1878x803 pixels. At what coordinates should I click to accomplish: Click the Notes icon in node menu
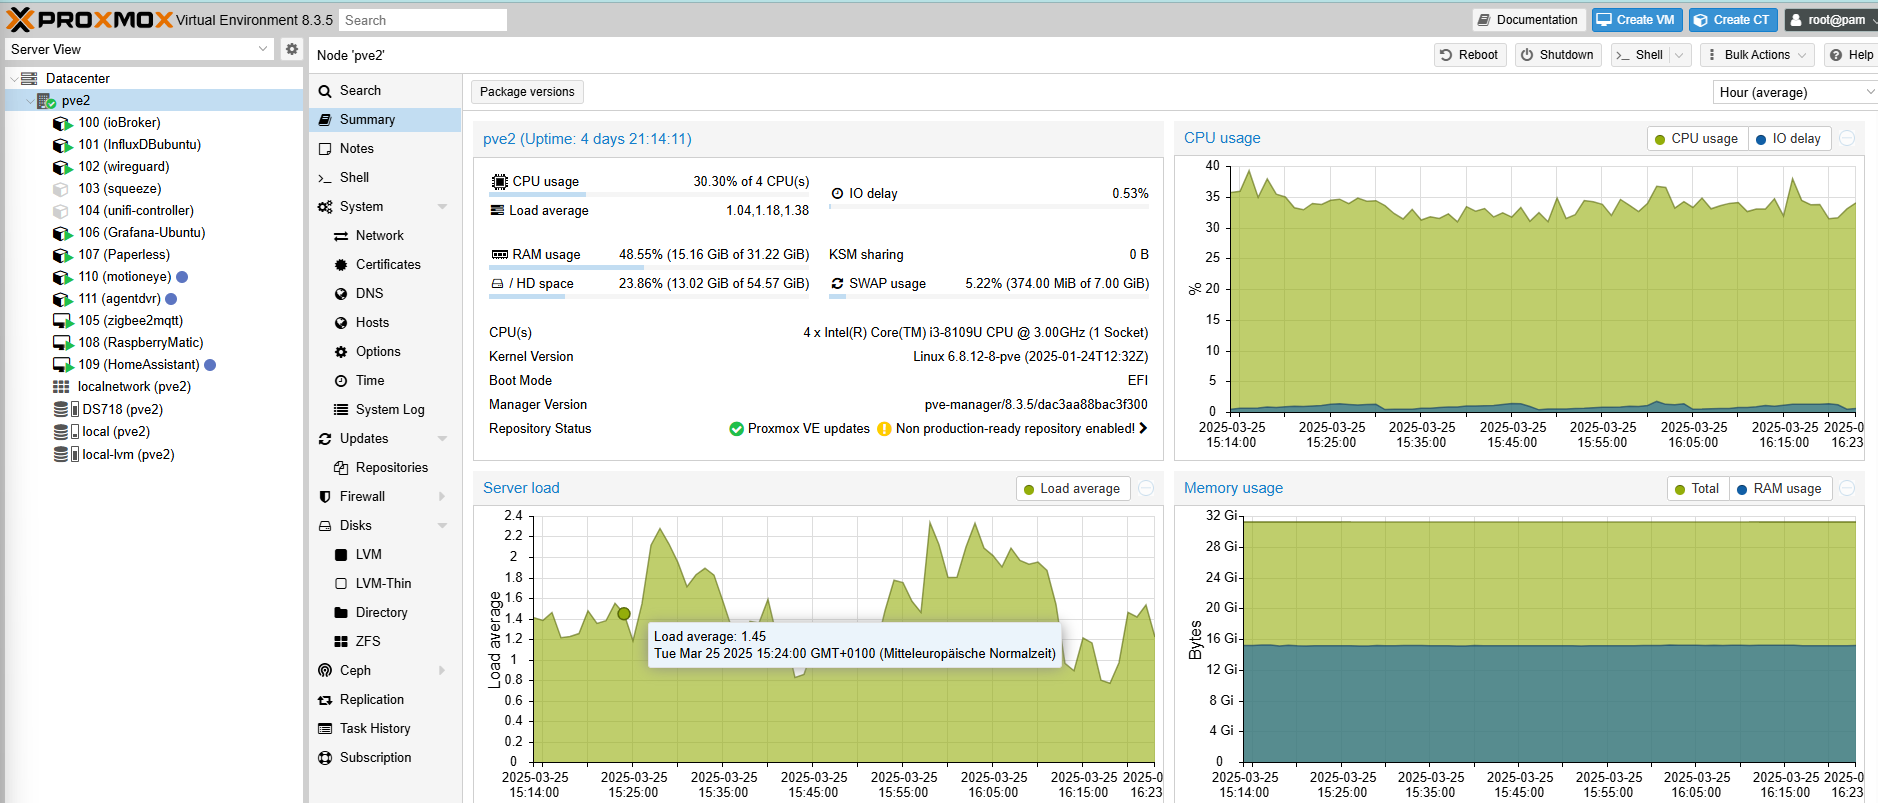tap(325, 149)
